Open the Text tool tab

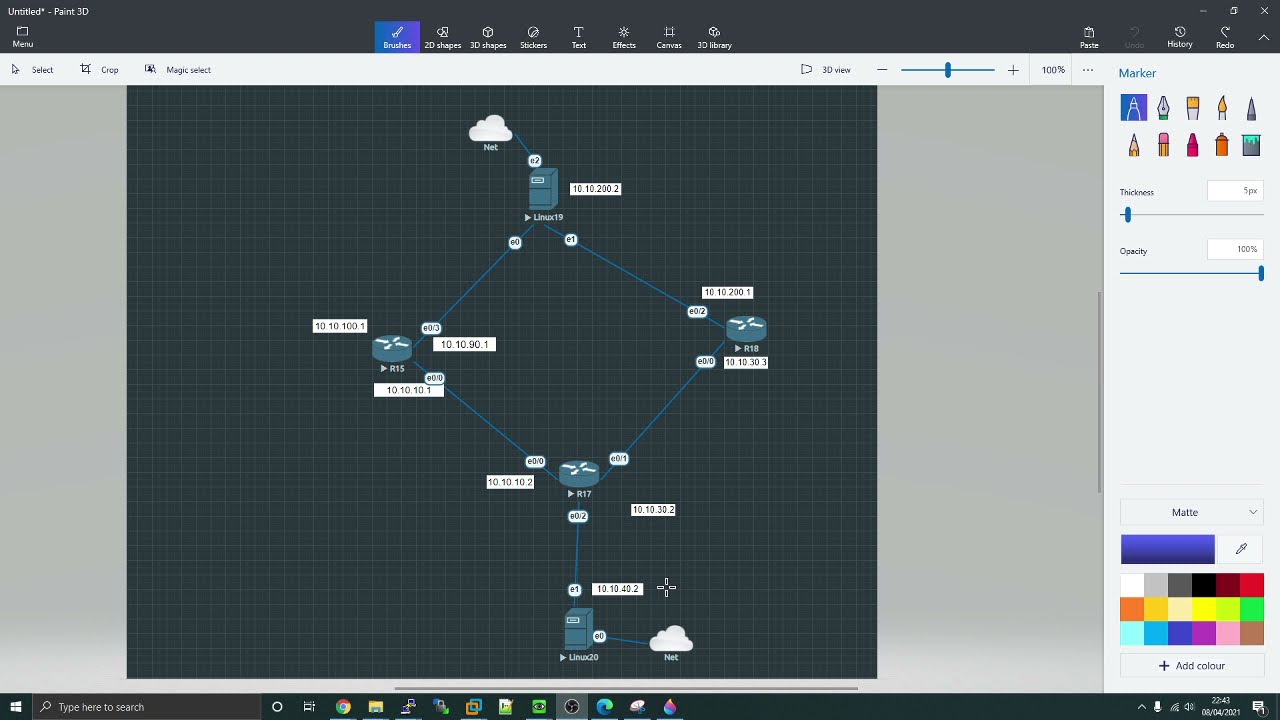point(578,37)
